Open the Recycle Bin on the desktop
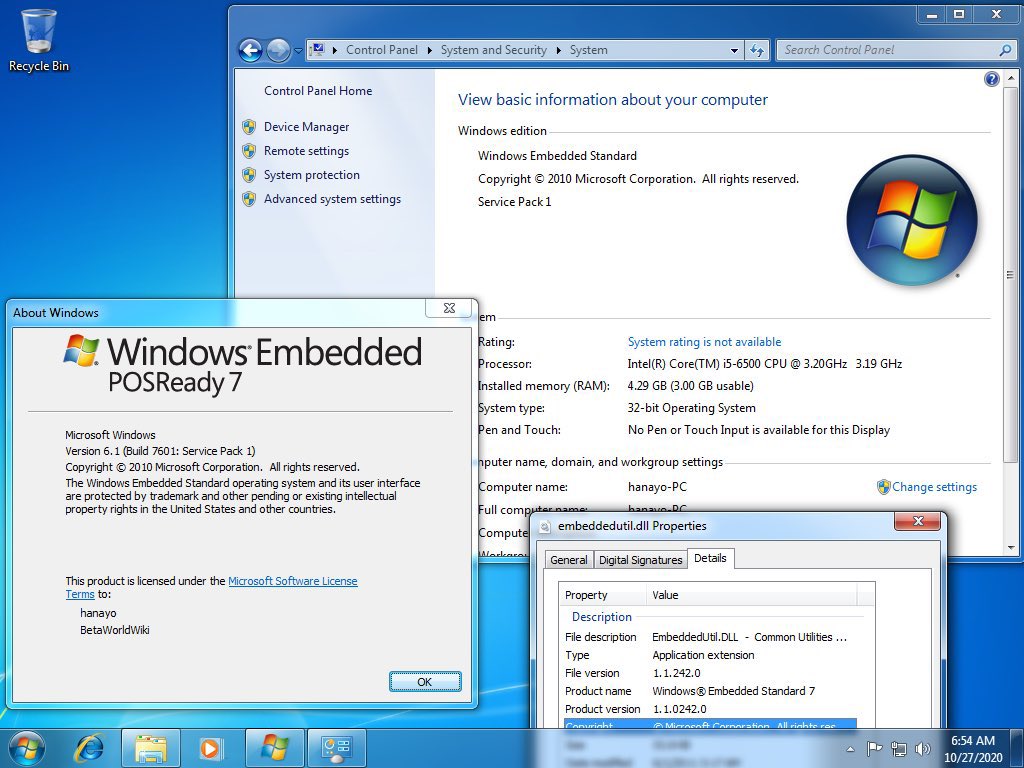 click(38, 30)
